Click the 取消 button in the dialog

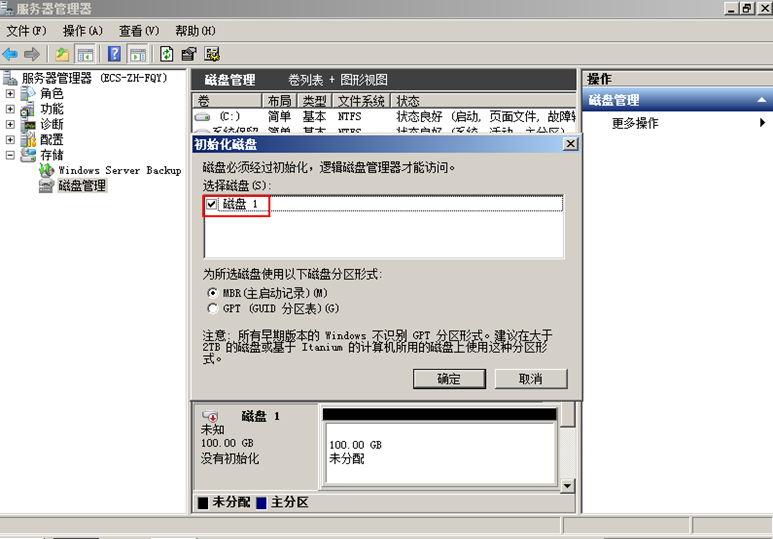point(531,379)
